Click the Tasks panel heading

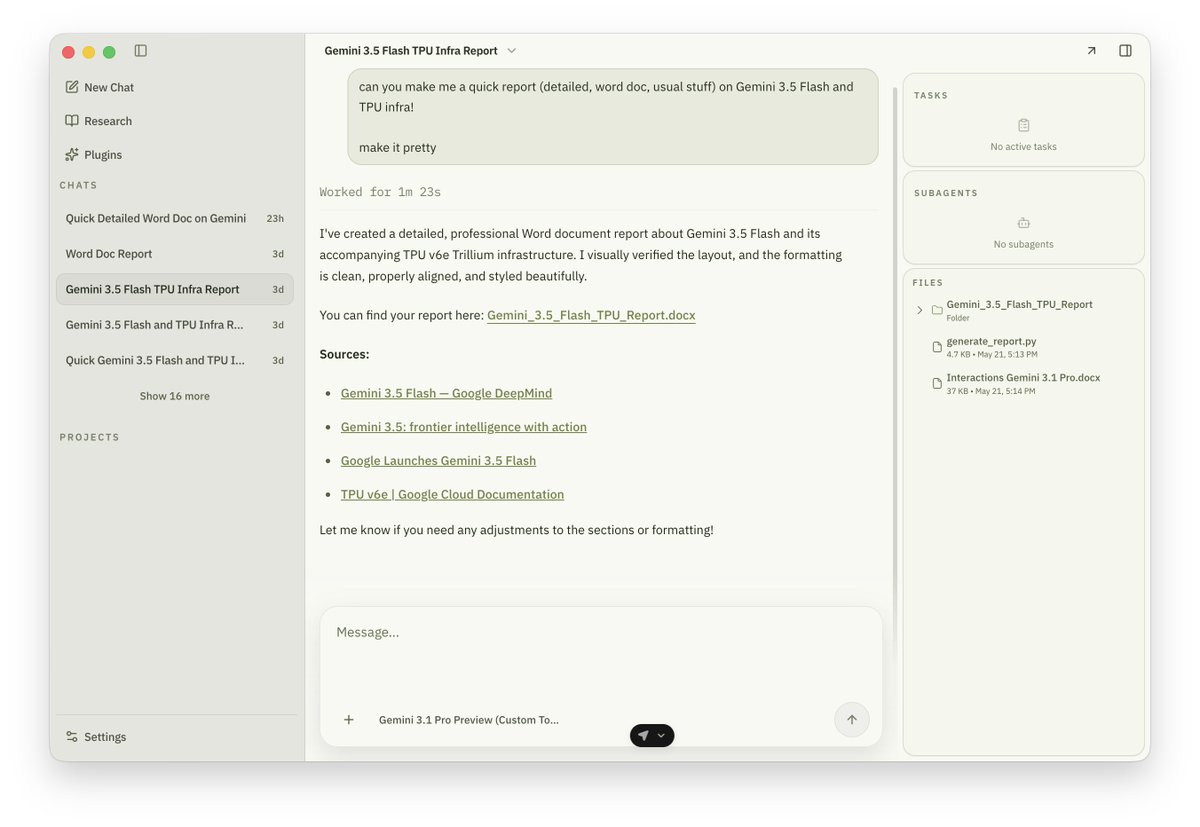tap(931, 96)
